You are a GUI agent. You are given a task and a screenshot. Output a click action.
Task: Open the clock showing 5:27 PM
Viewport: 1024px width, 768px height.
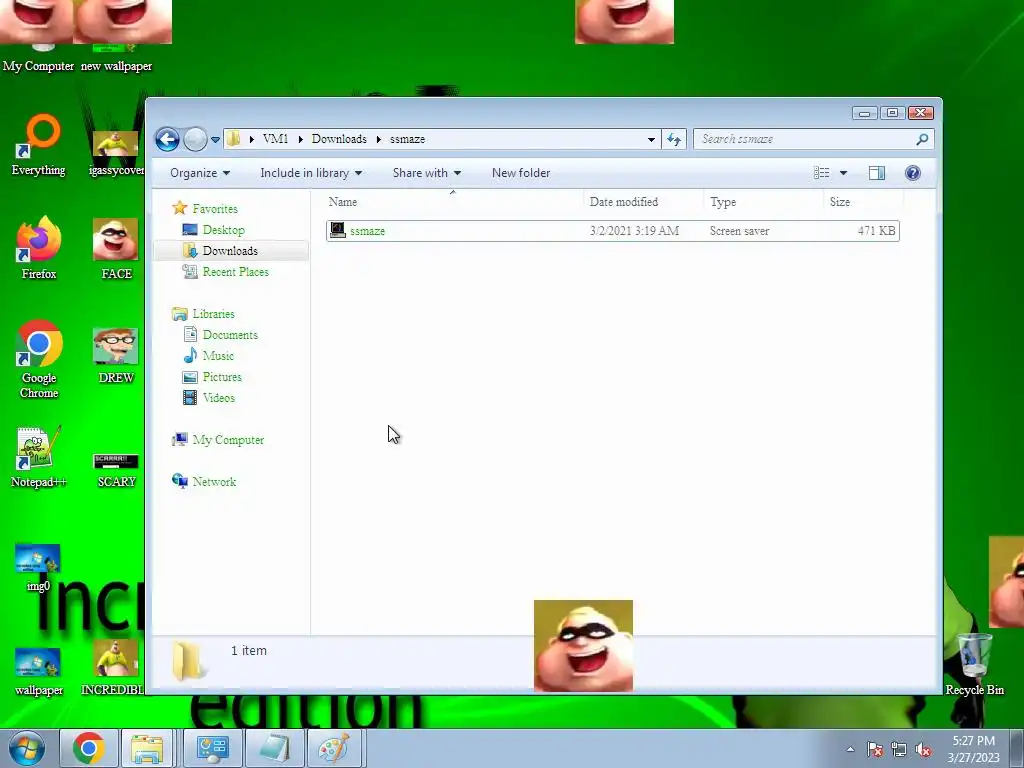973,749
